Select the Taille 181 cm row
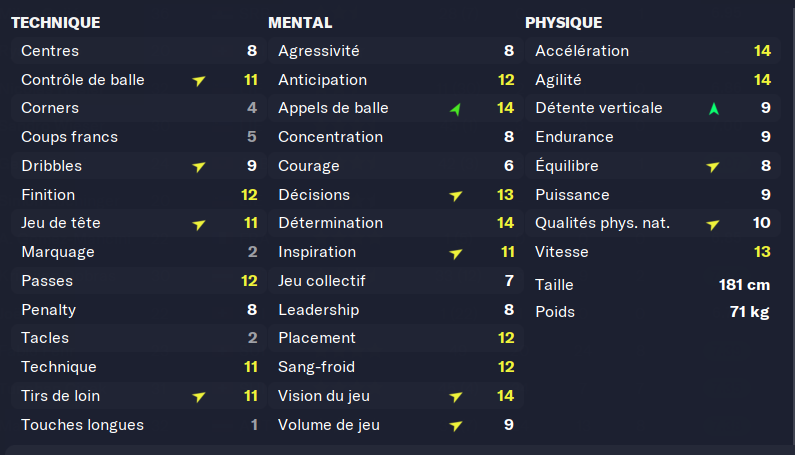 (652, 285)
